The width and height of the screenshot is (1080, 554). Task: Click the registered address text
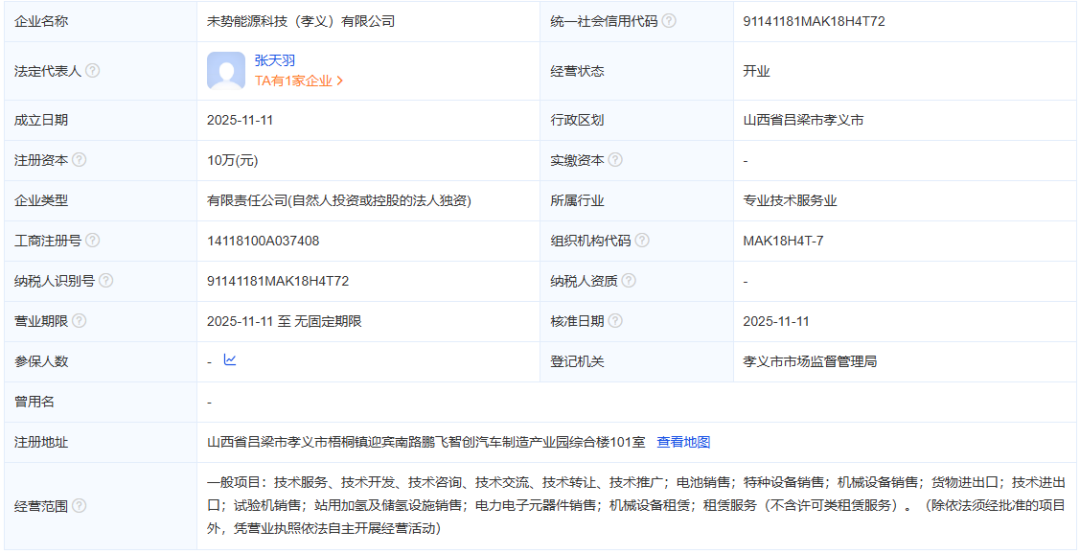point(427,442)
